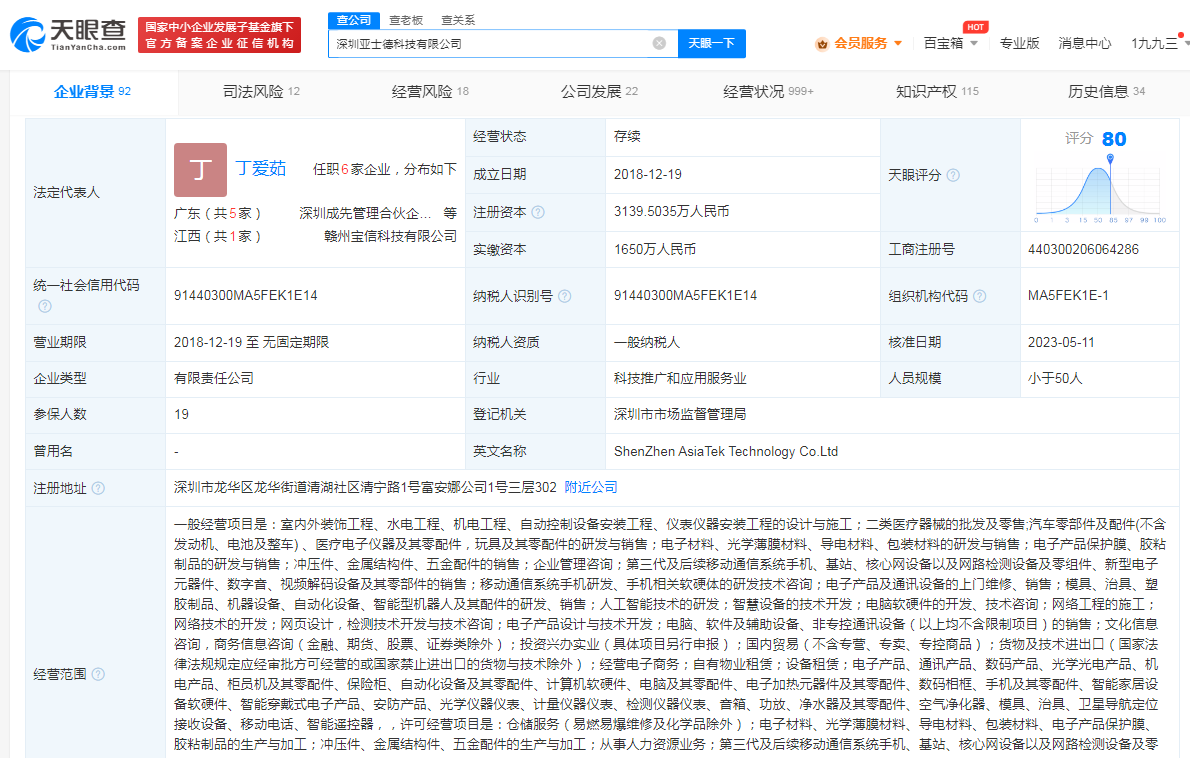The height and width of the screenshot is (758, 1190).
Task: Click the 江西（共1家） entry
Action: 218,236
